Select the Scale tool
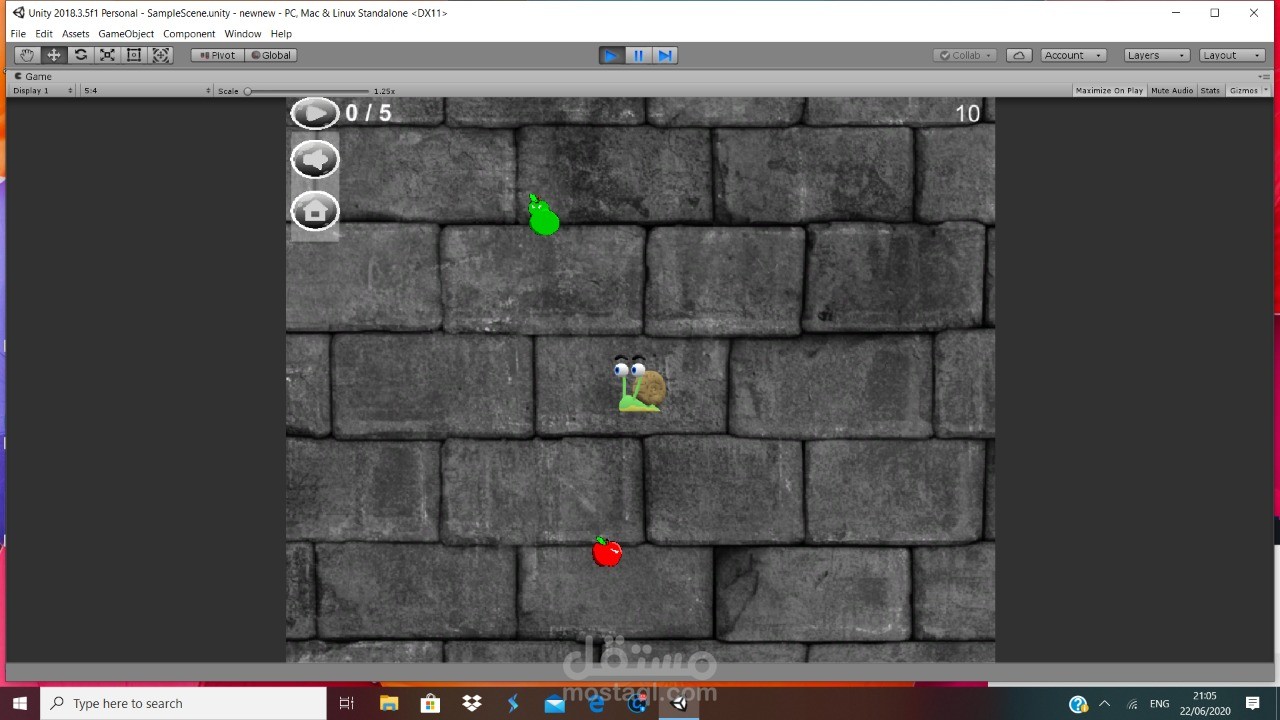 point(107,55)
